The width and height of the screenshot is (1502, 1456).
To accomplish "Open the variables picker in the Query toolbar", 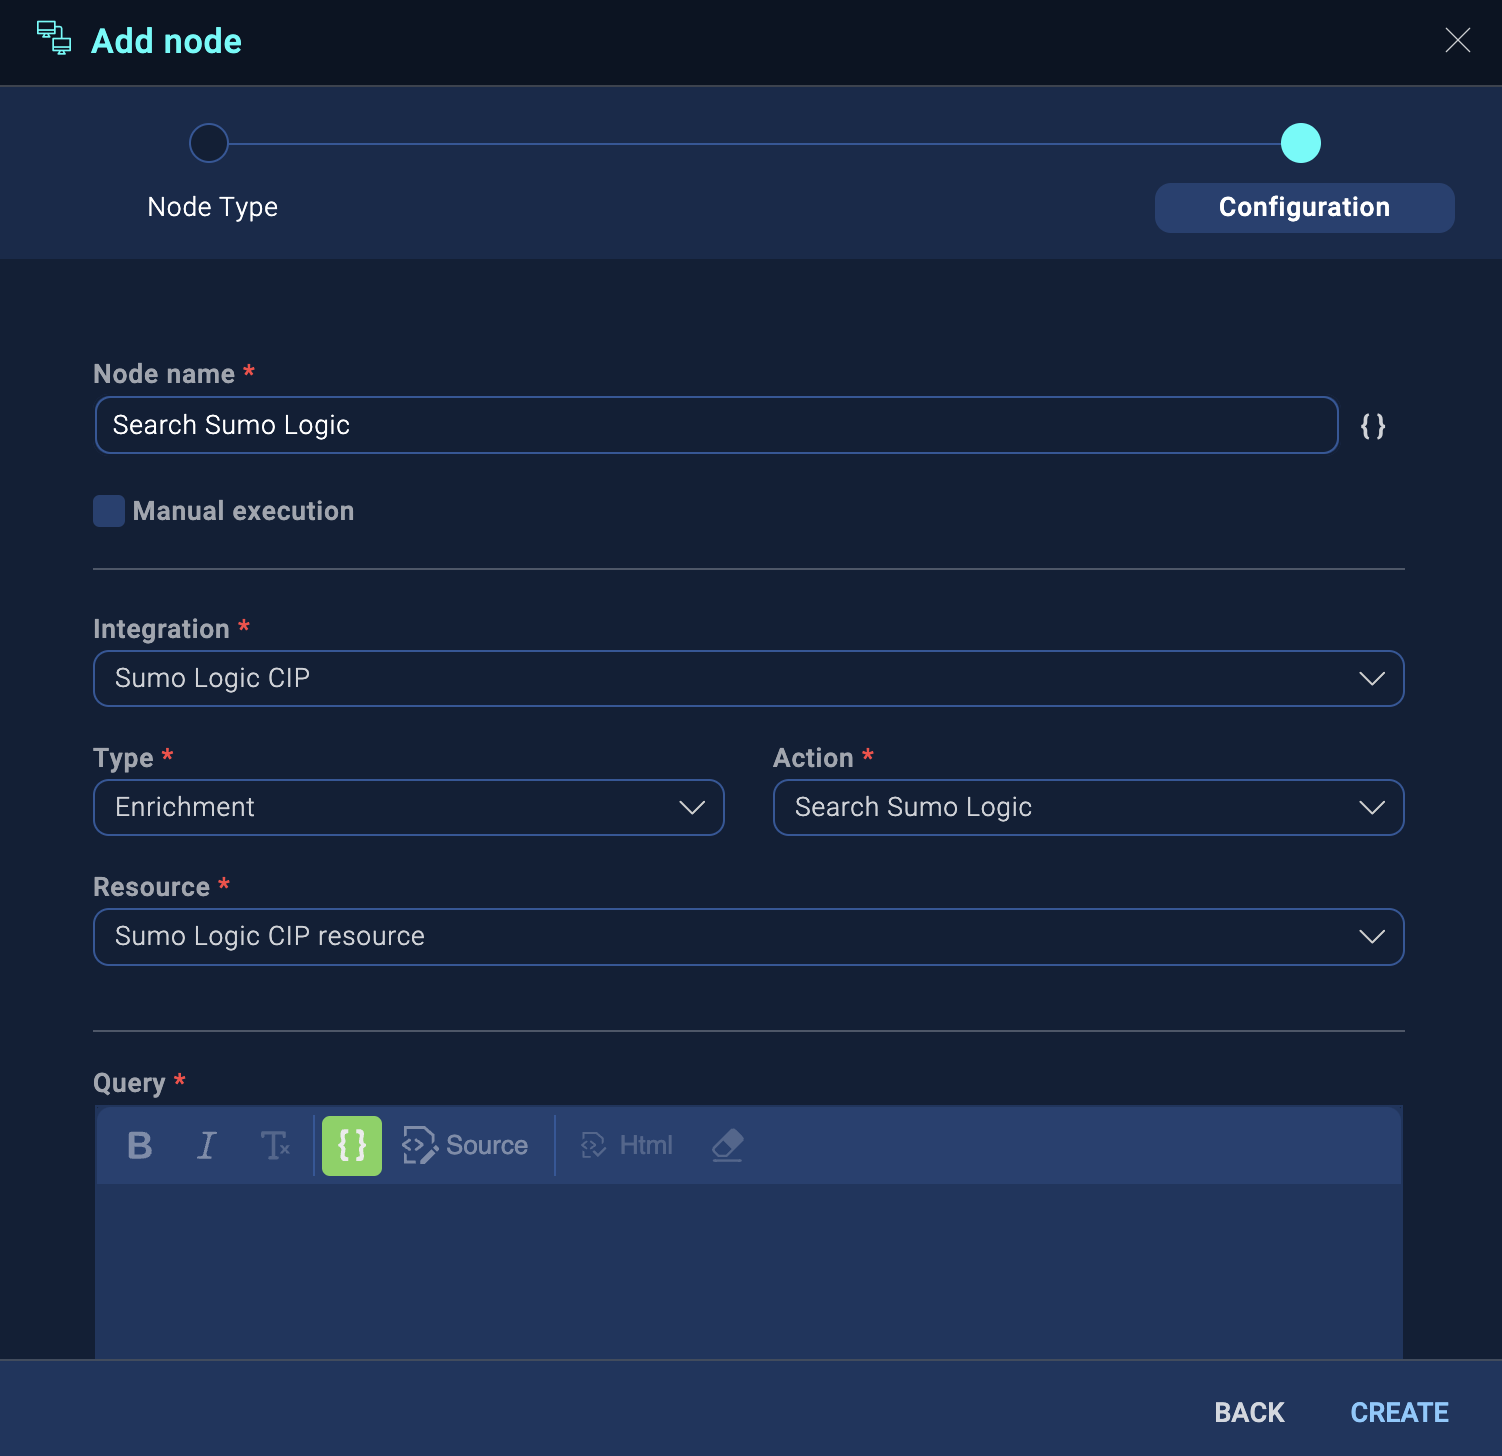I will point(351,1146).
